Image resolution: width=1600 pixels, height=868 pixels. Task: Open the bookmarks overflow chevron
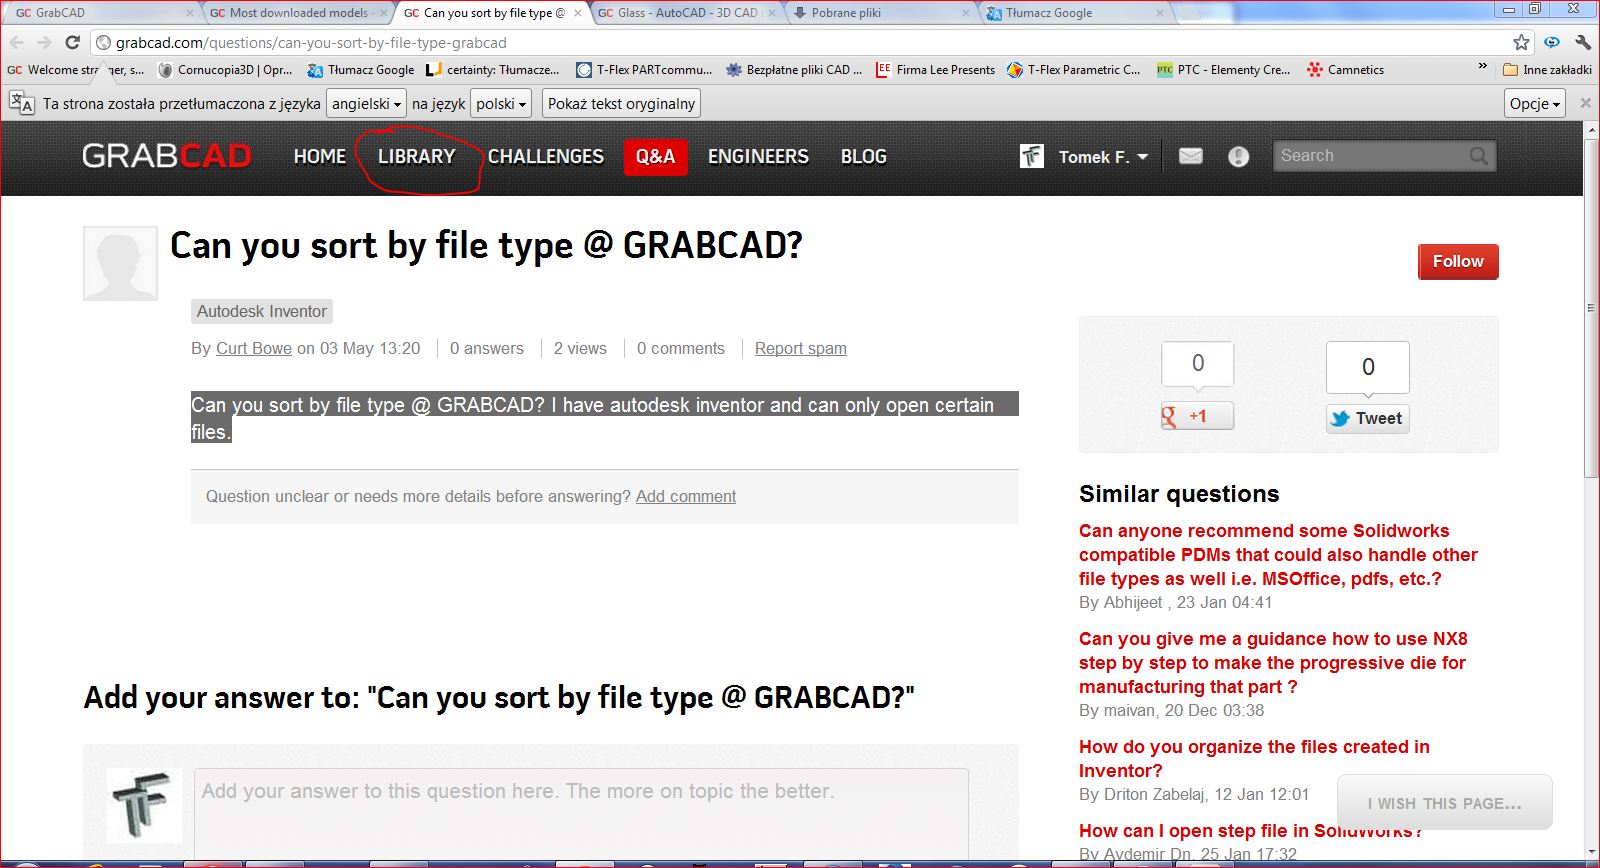[1482, 67]
